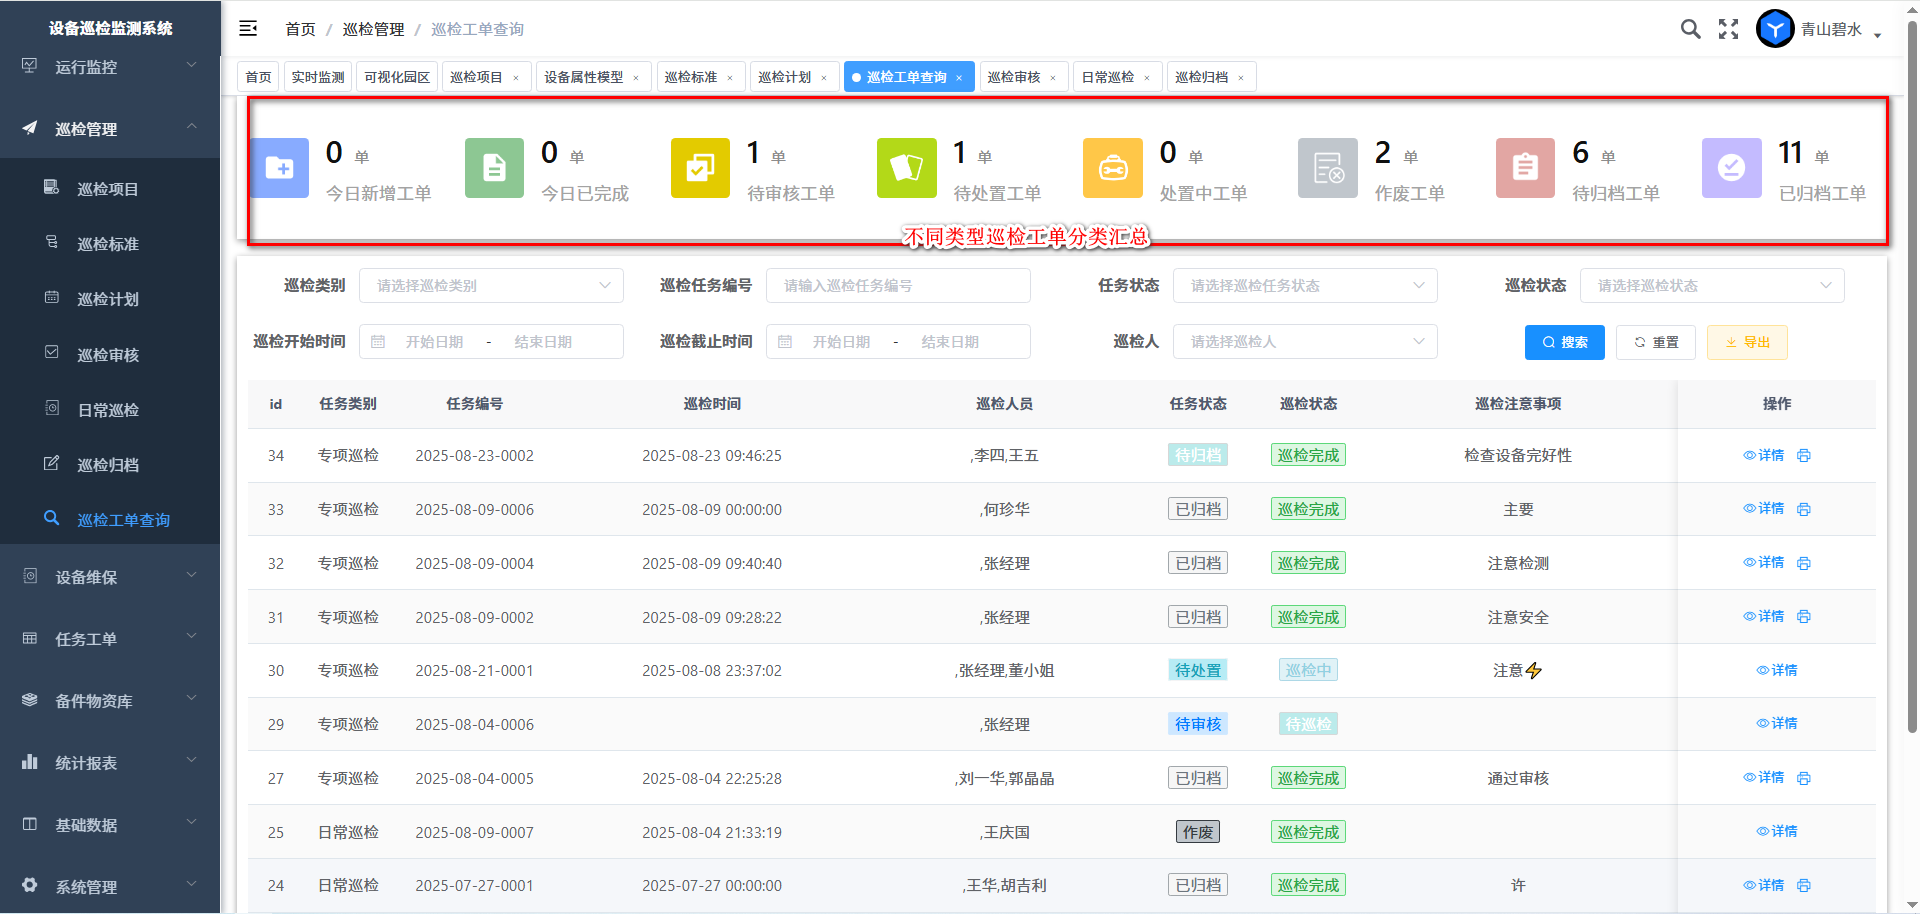Close the 巡检计划 tab
This screenshot has width=1920, height=914.
pyautogui.click(x=824, y=78)
